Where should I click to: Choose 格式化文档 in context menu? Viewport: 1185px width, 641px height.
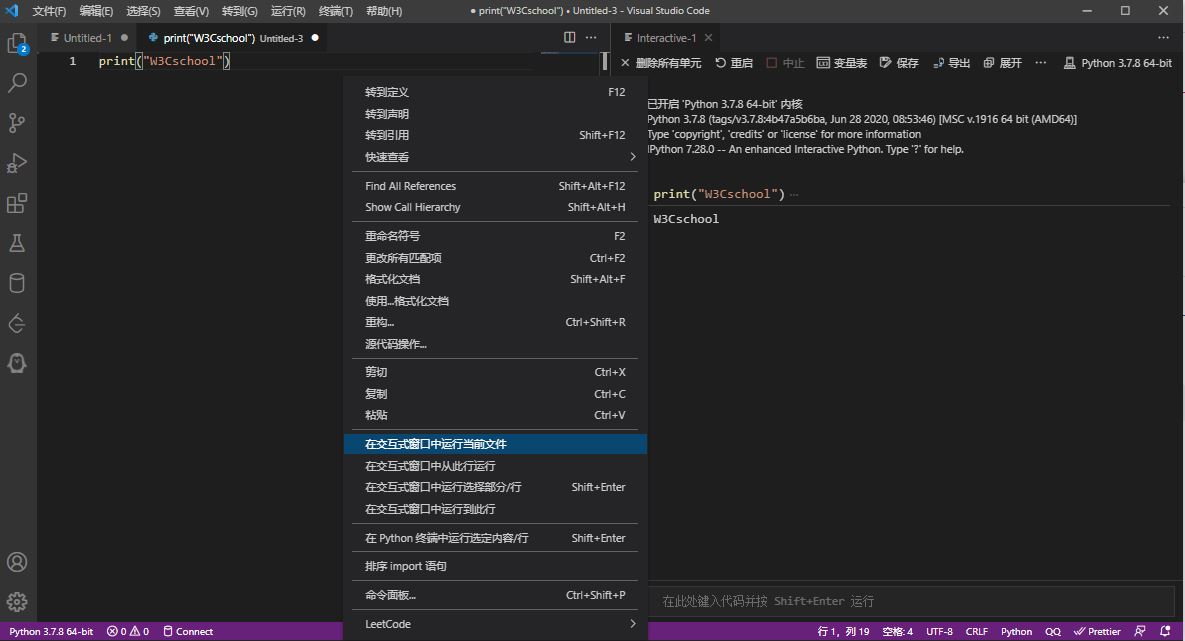click(x=495, y=279)
